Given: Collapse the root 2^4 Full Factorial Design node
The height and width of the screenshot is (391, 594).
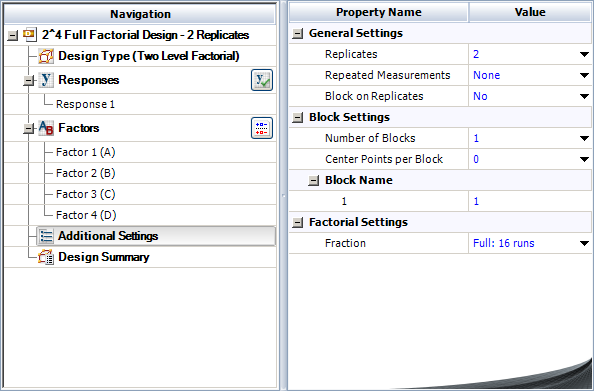Looking at the screenshot, I should coord(13,36).
